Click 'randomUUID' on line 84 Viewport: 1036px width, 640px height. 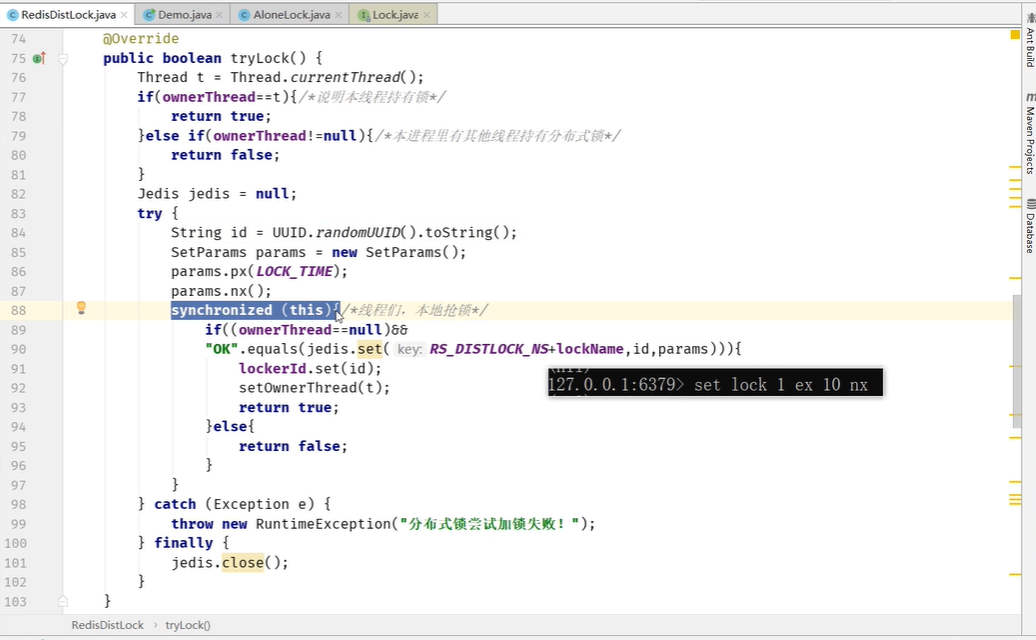click(x=358, y=232)
